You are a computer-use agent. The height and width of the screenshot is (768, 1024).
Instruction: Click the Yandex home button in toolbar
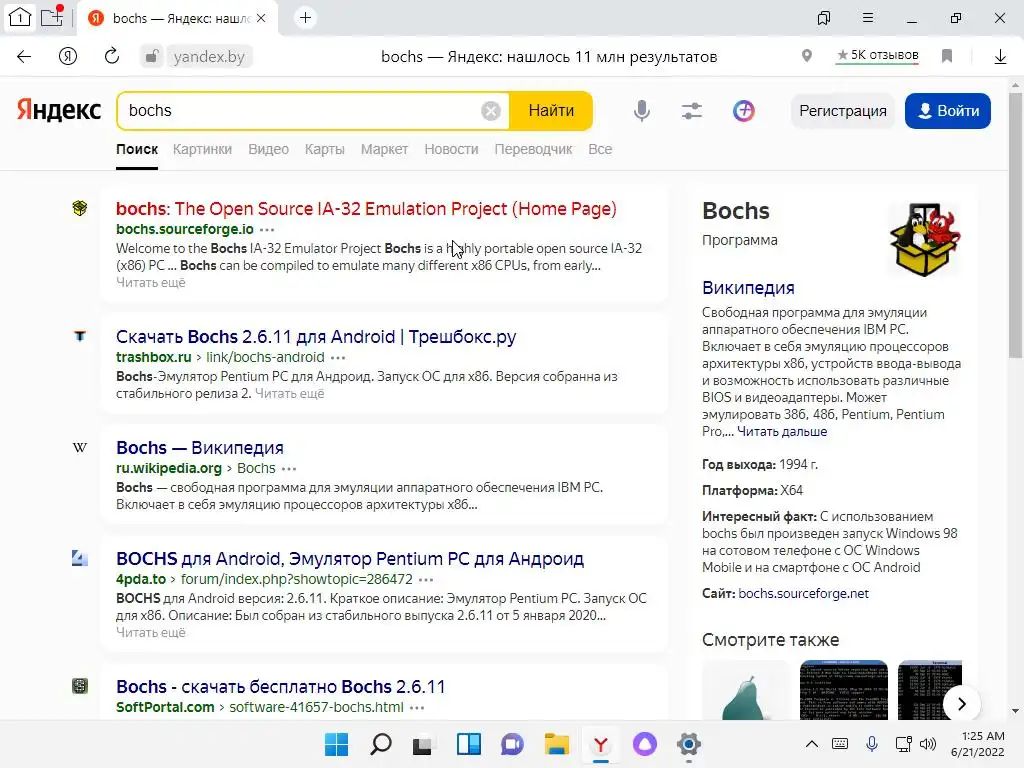[x=68, y=57]
